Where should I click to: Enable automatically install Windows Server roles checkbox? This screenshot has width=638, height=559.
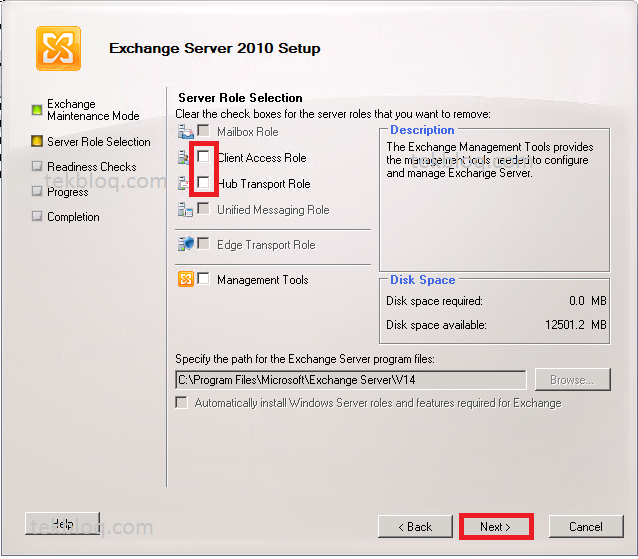[x=181, y=402]
